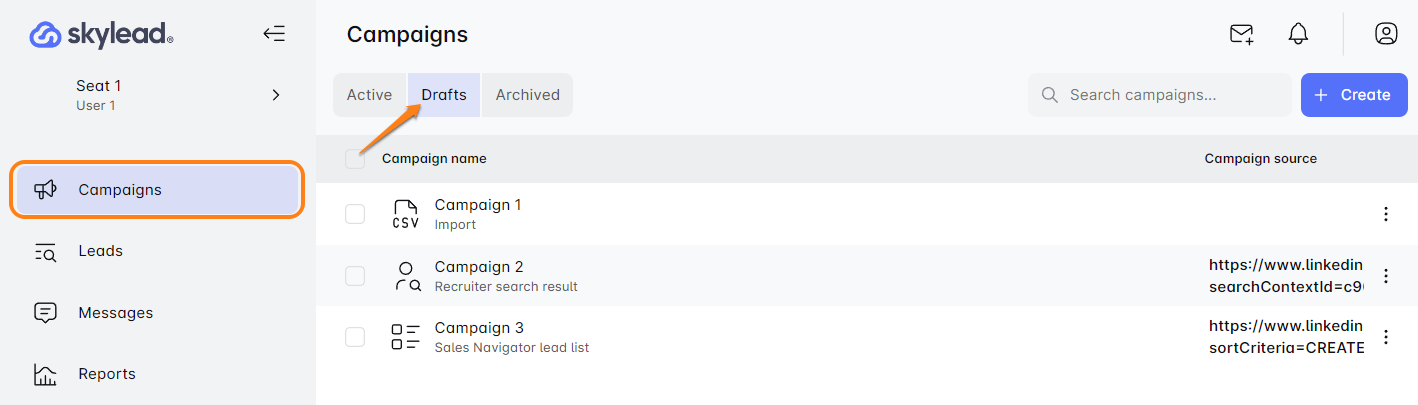The width and height of the screenshot is (1418, 405).
Task: Click the Skylead logo
Action: (x=101, y=35)
